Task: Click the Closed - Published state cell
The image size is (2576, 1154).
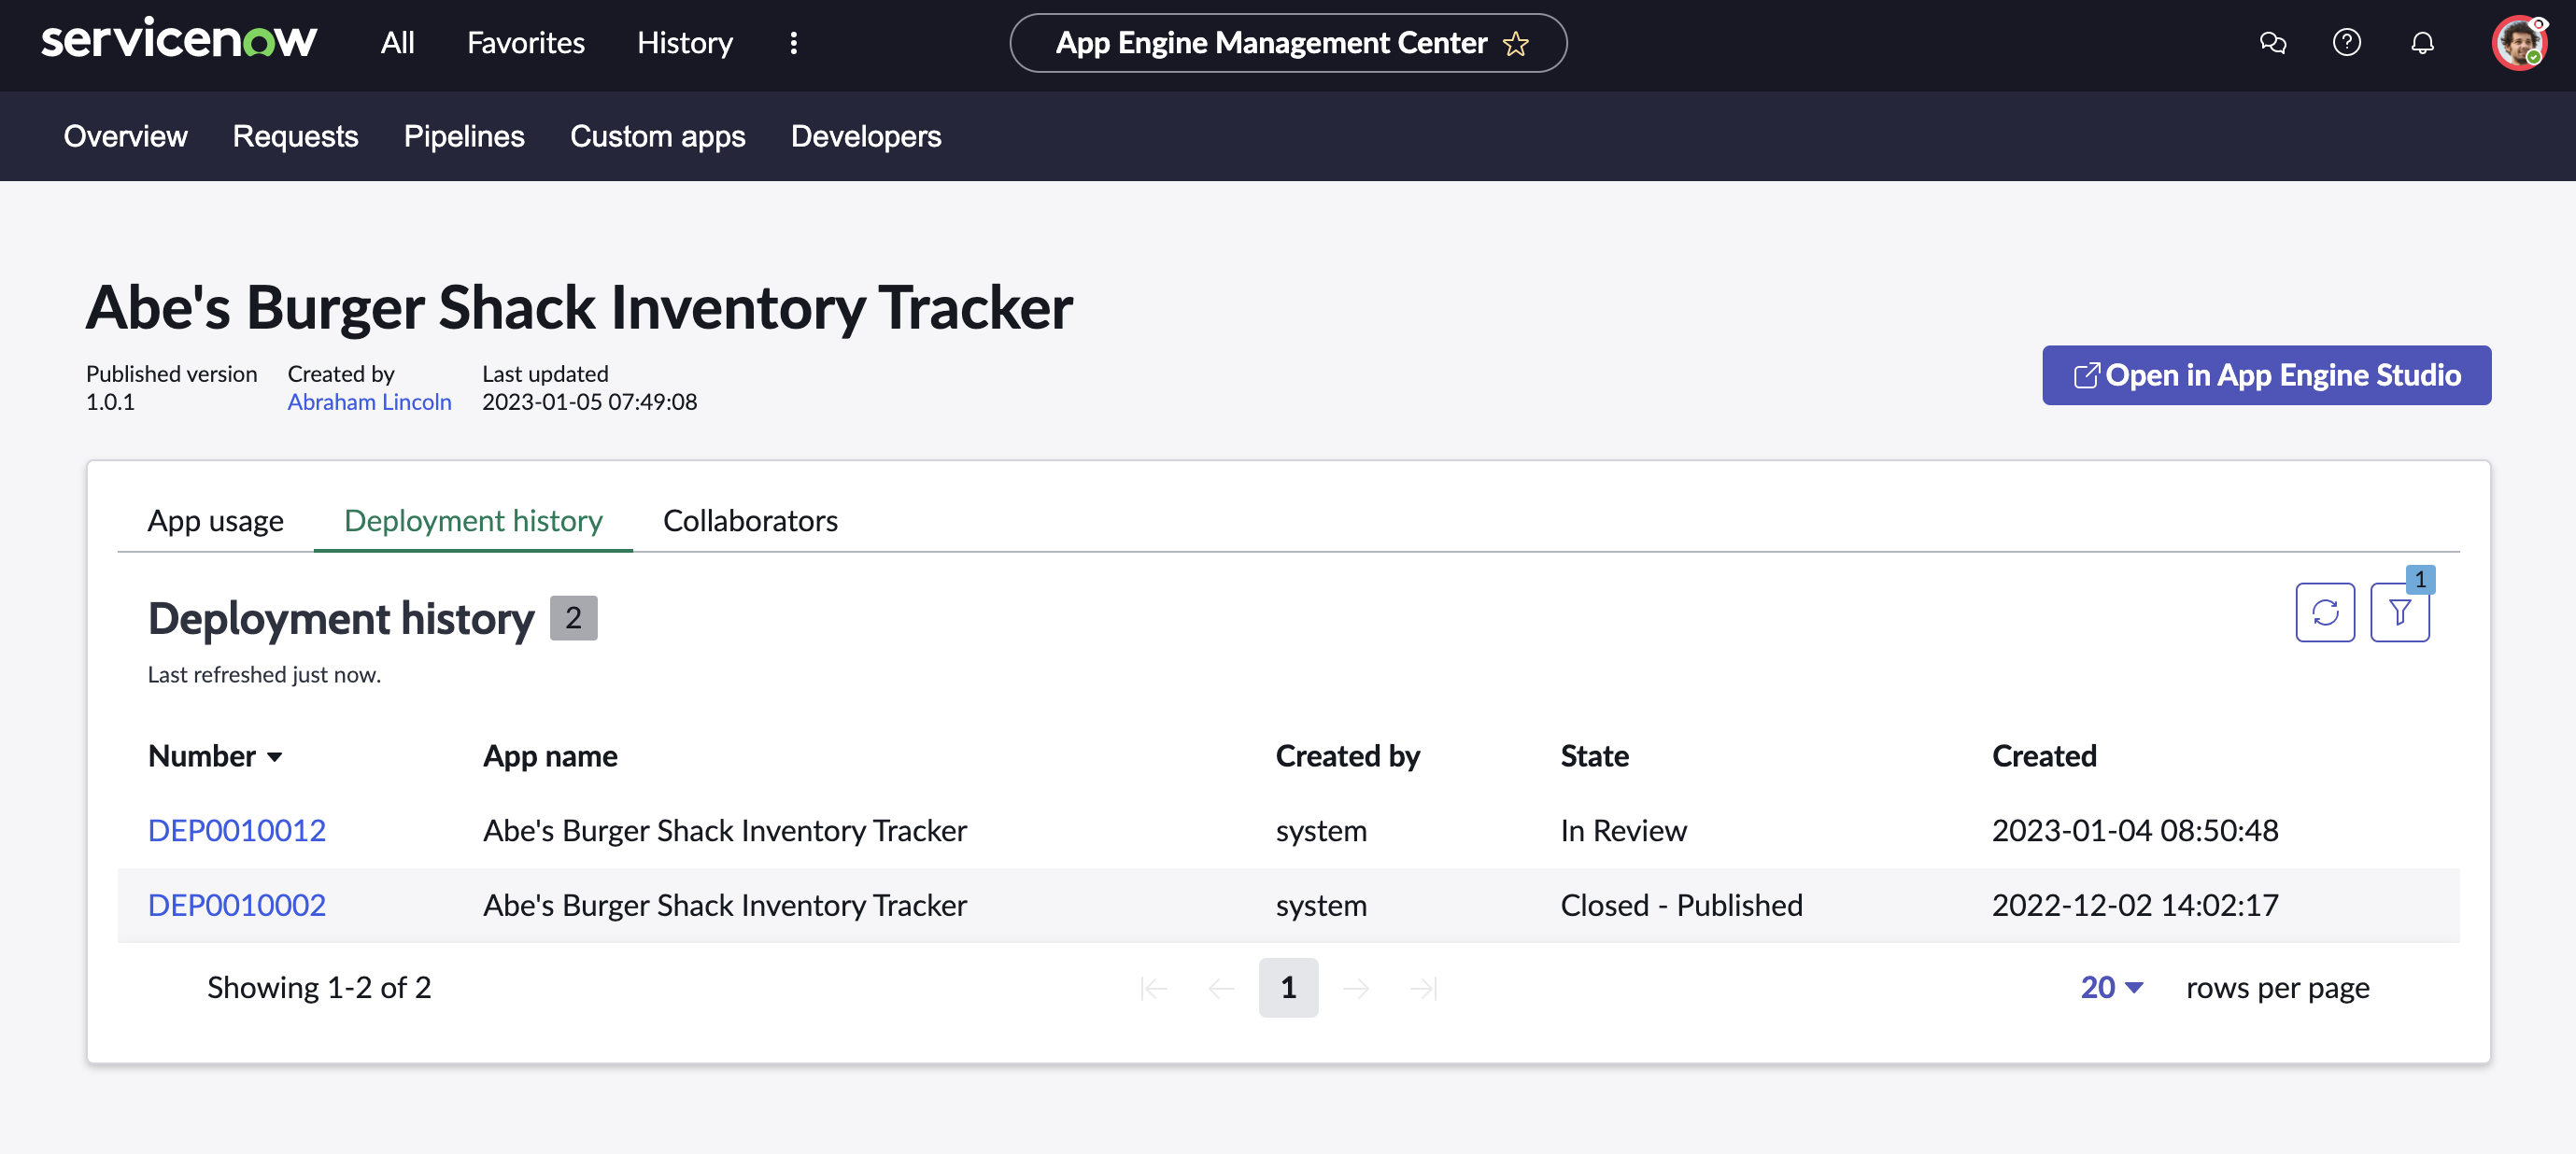Action: (x=1681, y=905)
